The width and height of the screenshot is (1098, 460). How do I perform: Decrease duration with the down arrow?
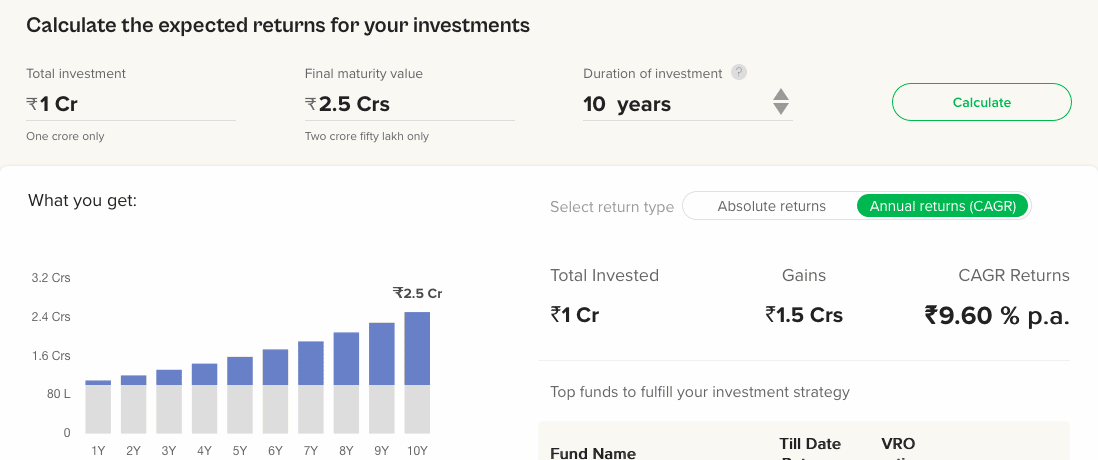pyautogui.click(x=781, y=109)
